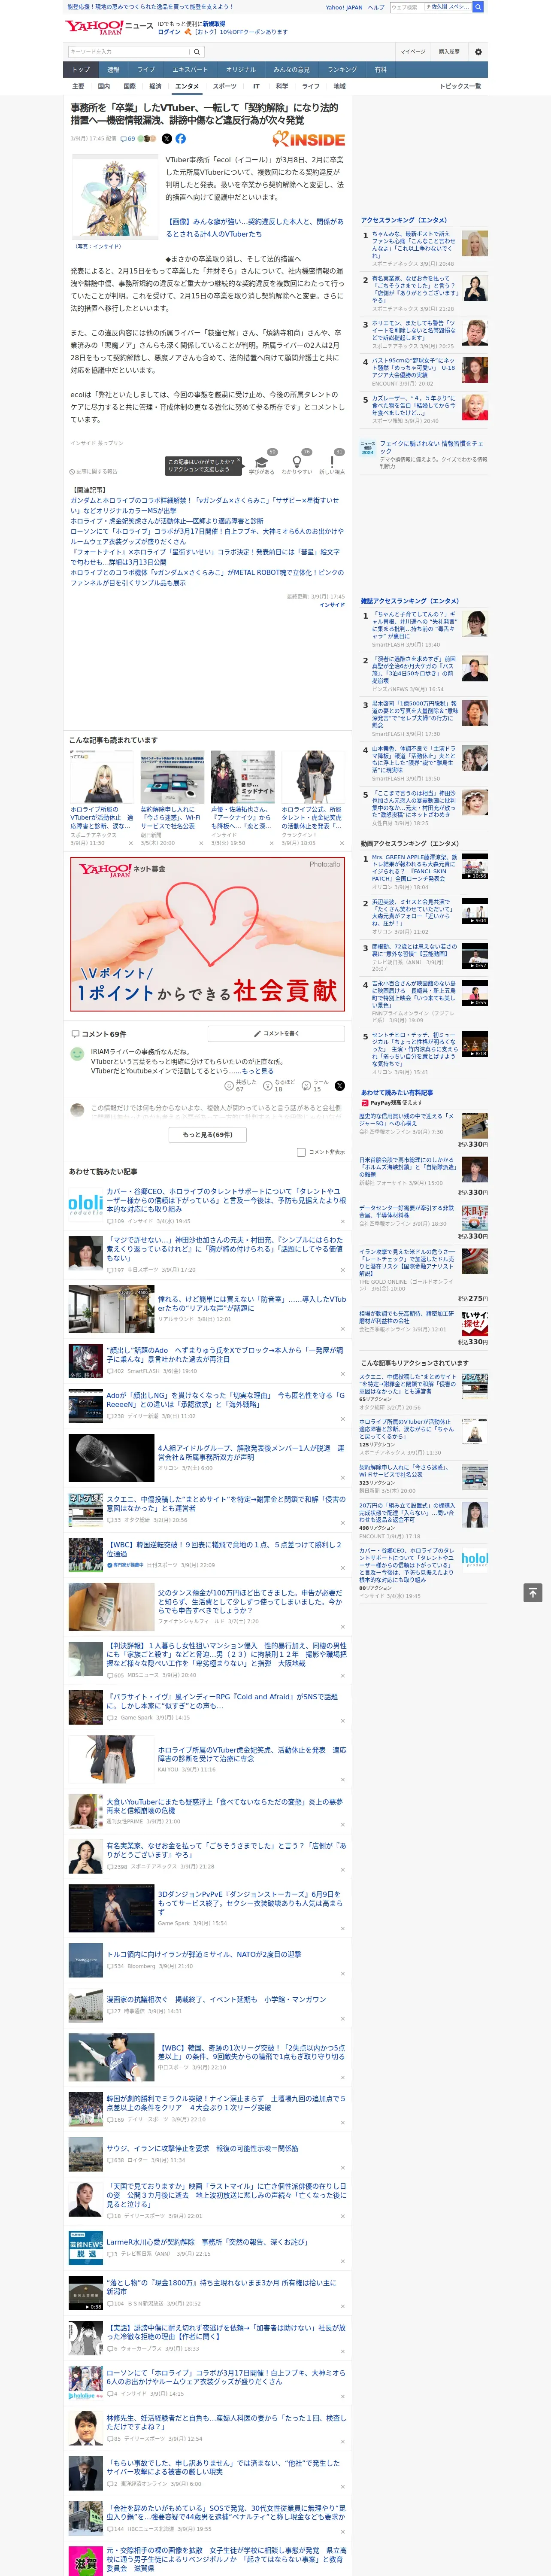Click うーん reaction on first comment

(x=307, y=1086)
